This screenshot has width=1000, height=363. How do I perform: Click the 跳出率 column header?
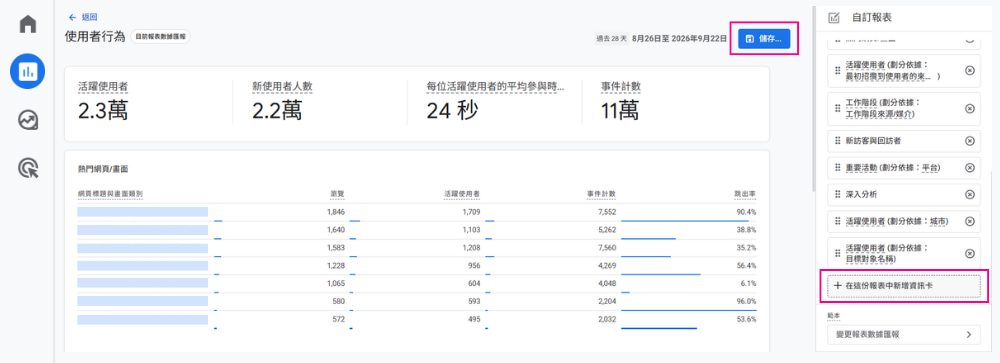(x=745, y=193)
